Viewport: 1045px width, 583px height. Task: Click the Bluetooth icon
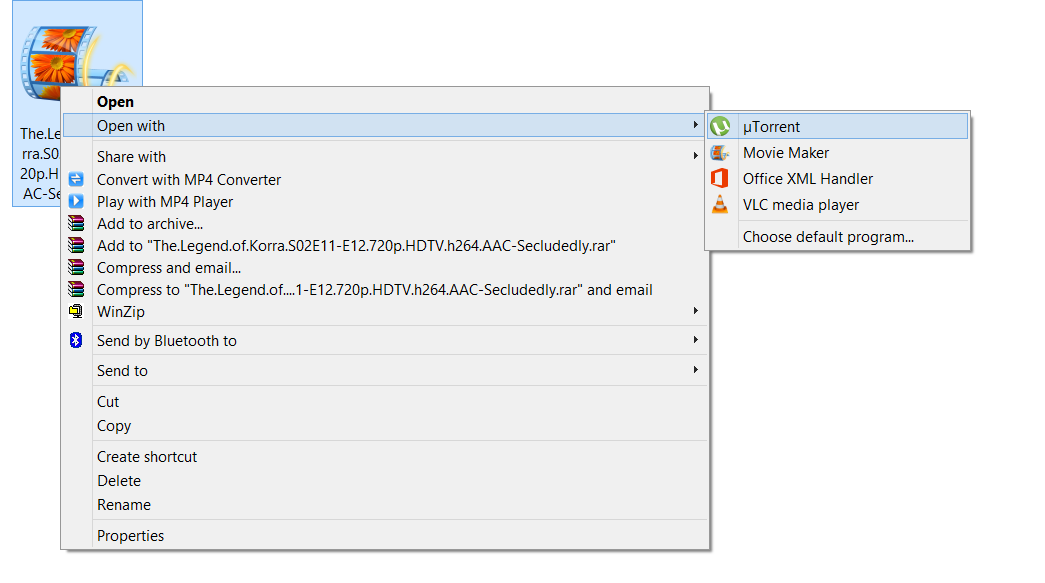(76, 340)
